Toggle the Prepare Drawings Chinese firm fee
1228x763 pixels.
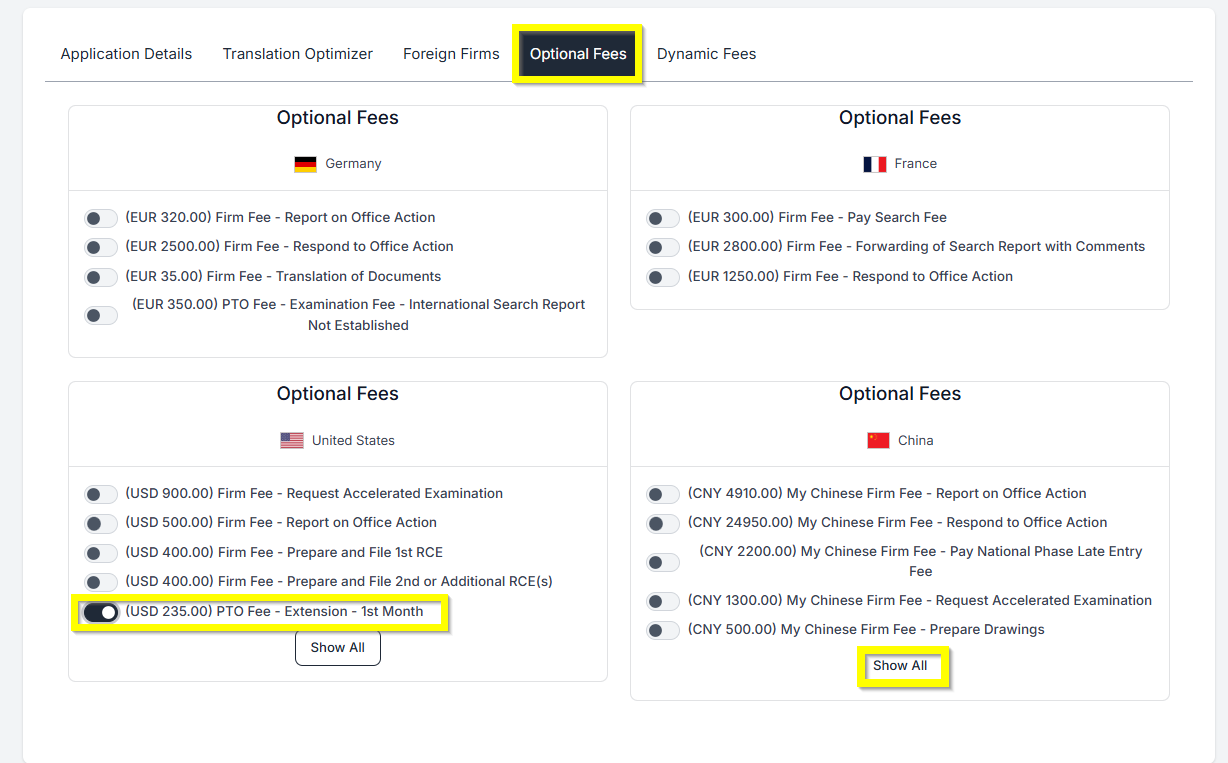click(663, 630)
